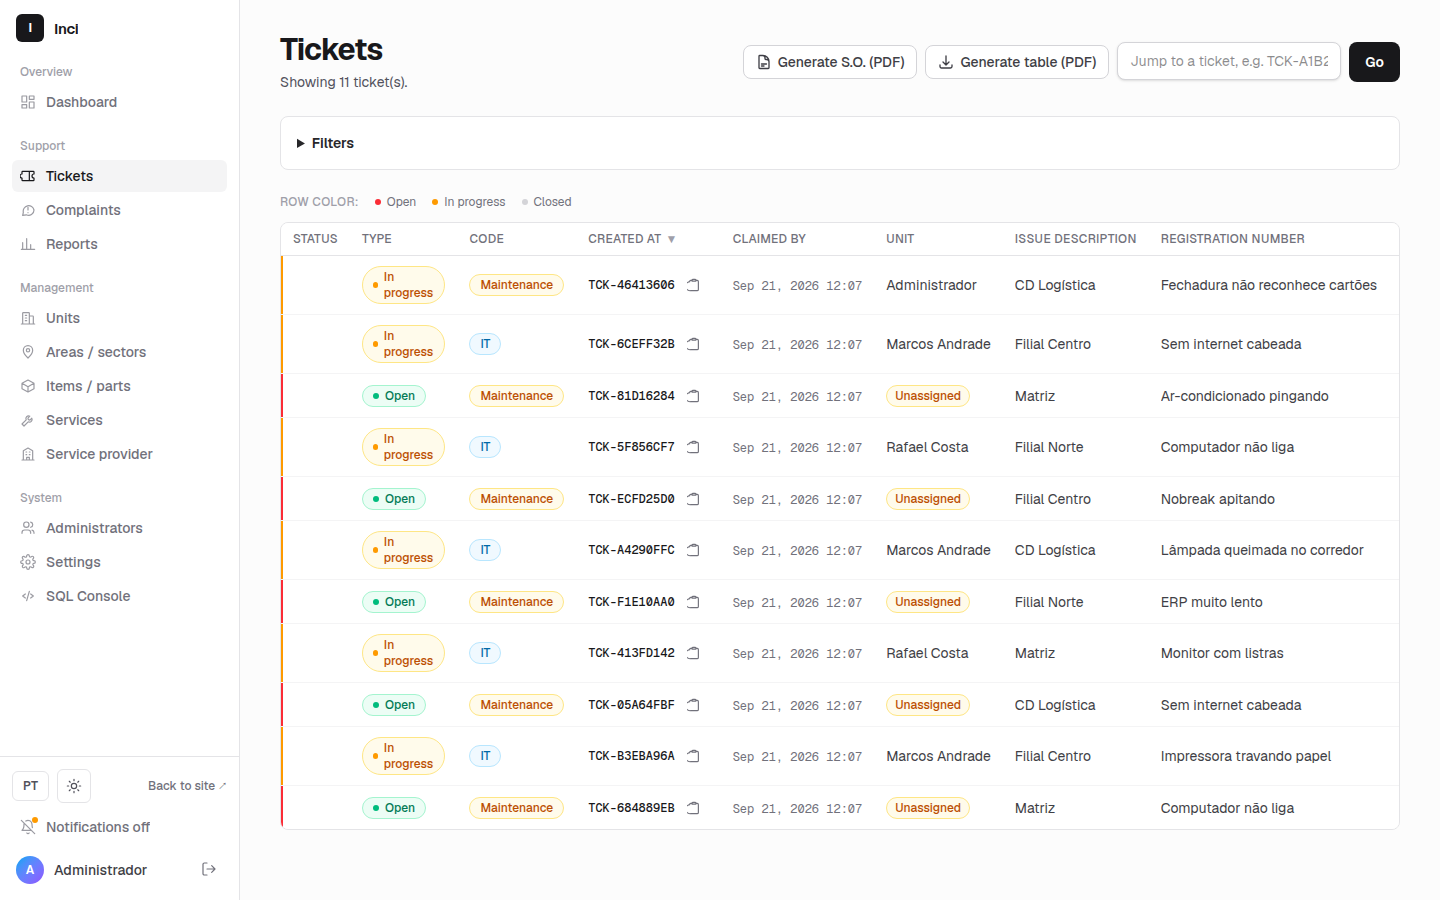Open ticket TCK-46413606
The image size is (1440, 900).
(631, 285)
